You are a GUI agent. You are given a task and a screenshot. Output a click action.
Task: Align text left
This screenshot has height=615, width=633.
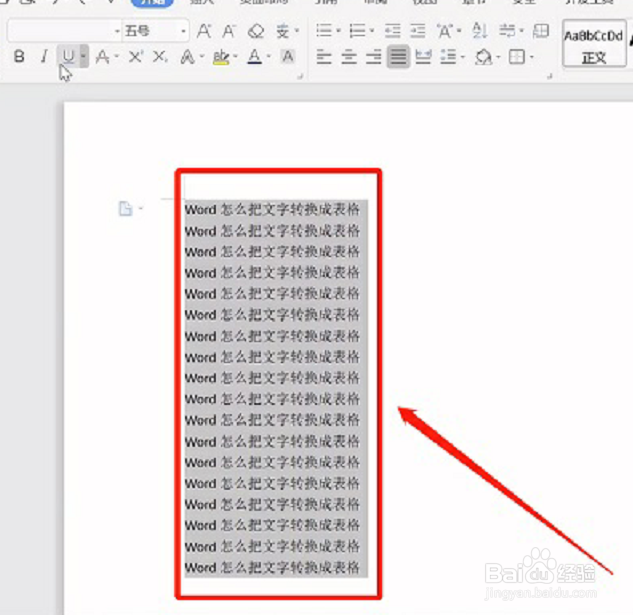pyautogui.click(x=324, y=57)
